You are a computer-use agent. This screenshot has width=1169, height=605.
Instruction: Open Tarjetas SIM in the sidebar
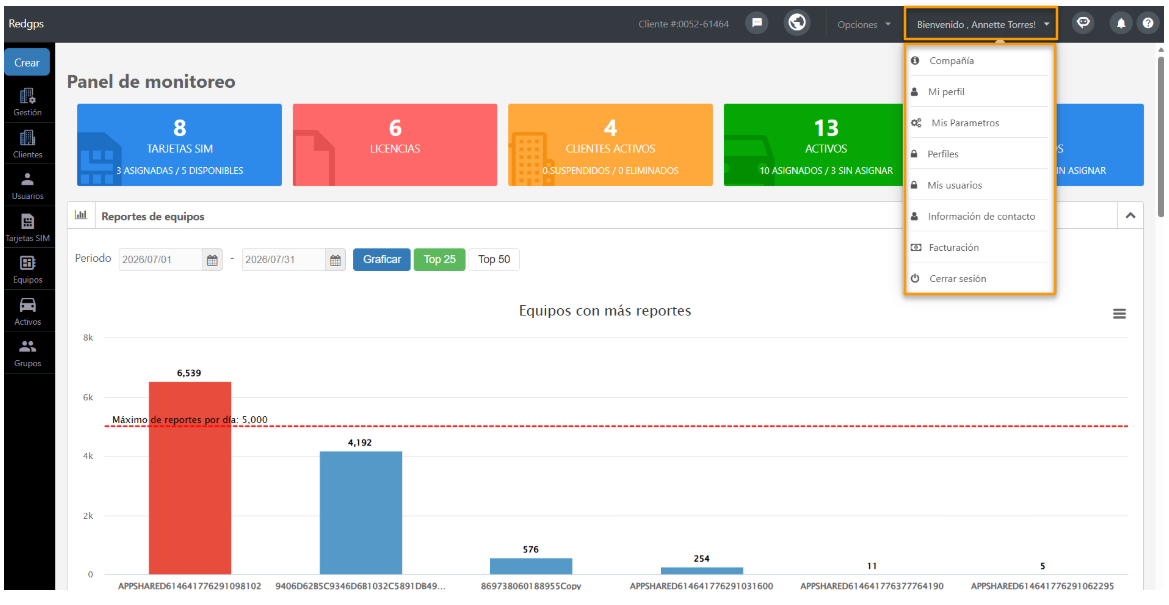(28, 228)
